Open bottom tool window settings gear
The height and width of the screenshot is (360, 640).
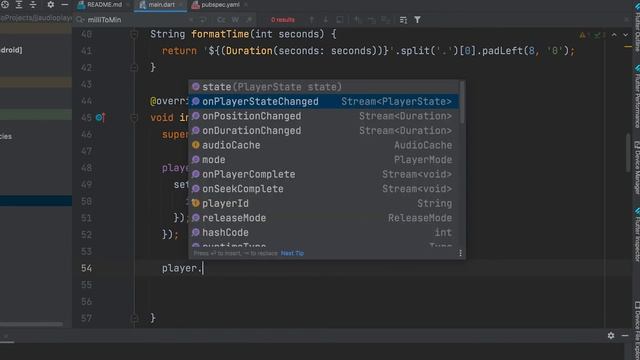[x=611, y=336]
